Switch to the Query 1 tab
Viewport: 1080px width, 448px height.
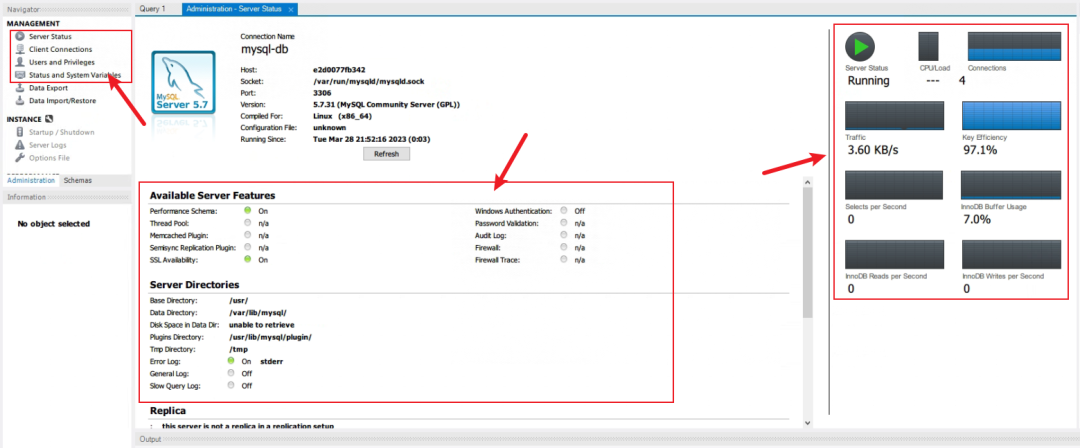(153, 9)
